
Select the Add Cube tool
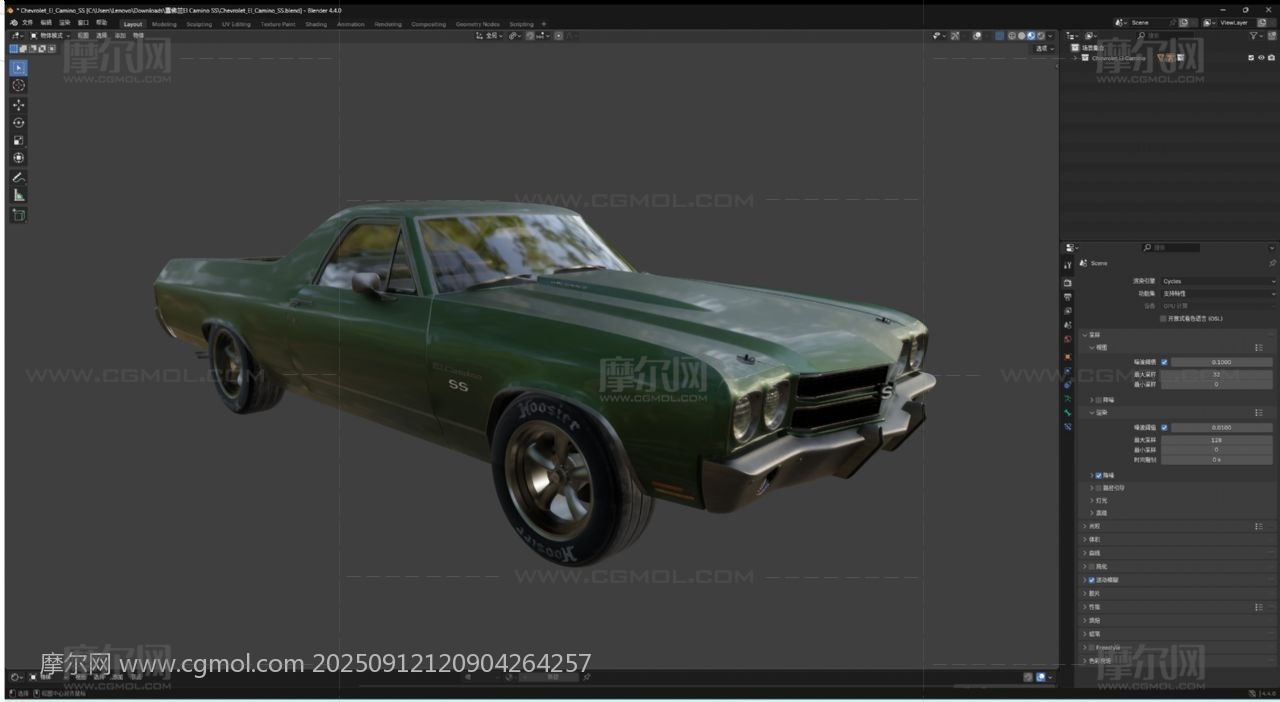tap(18, 215)
